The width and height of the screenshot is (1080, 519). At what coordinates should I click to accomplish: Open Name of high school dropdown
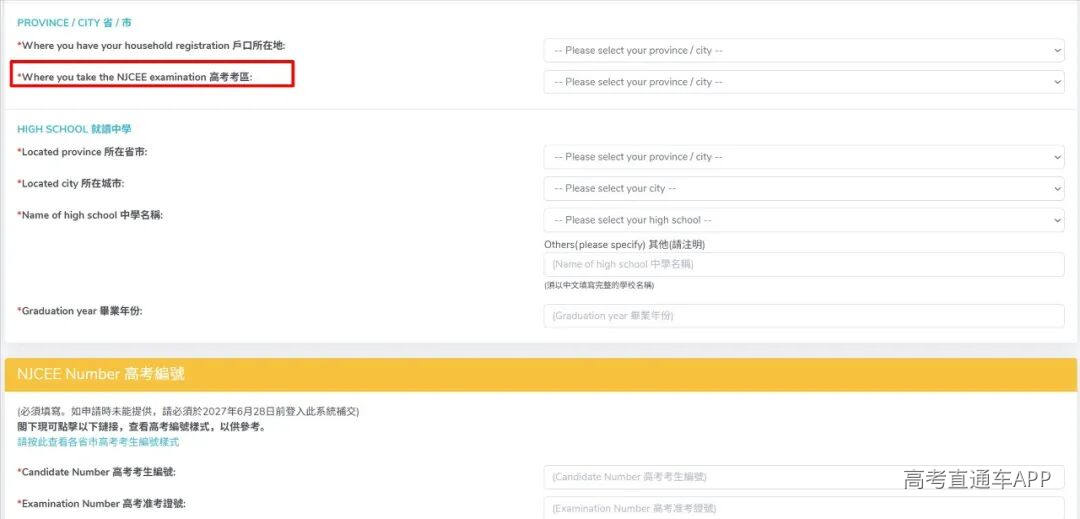tap(804, 220)
